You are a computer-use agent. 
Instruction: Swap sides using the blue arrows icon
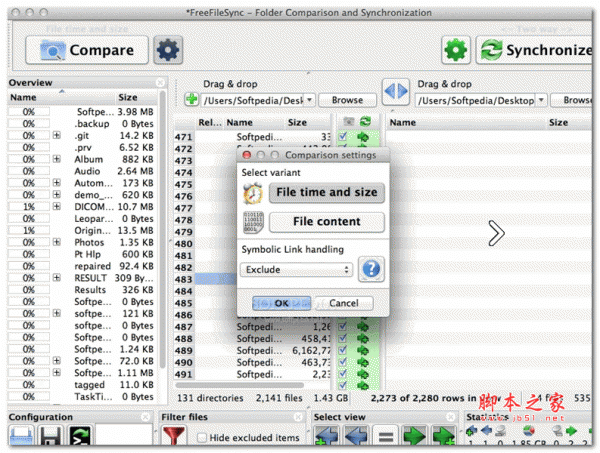(x=396, y=91)
